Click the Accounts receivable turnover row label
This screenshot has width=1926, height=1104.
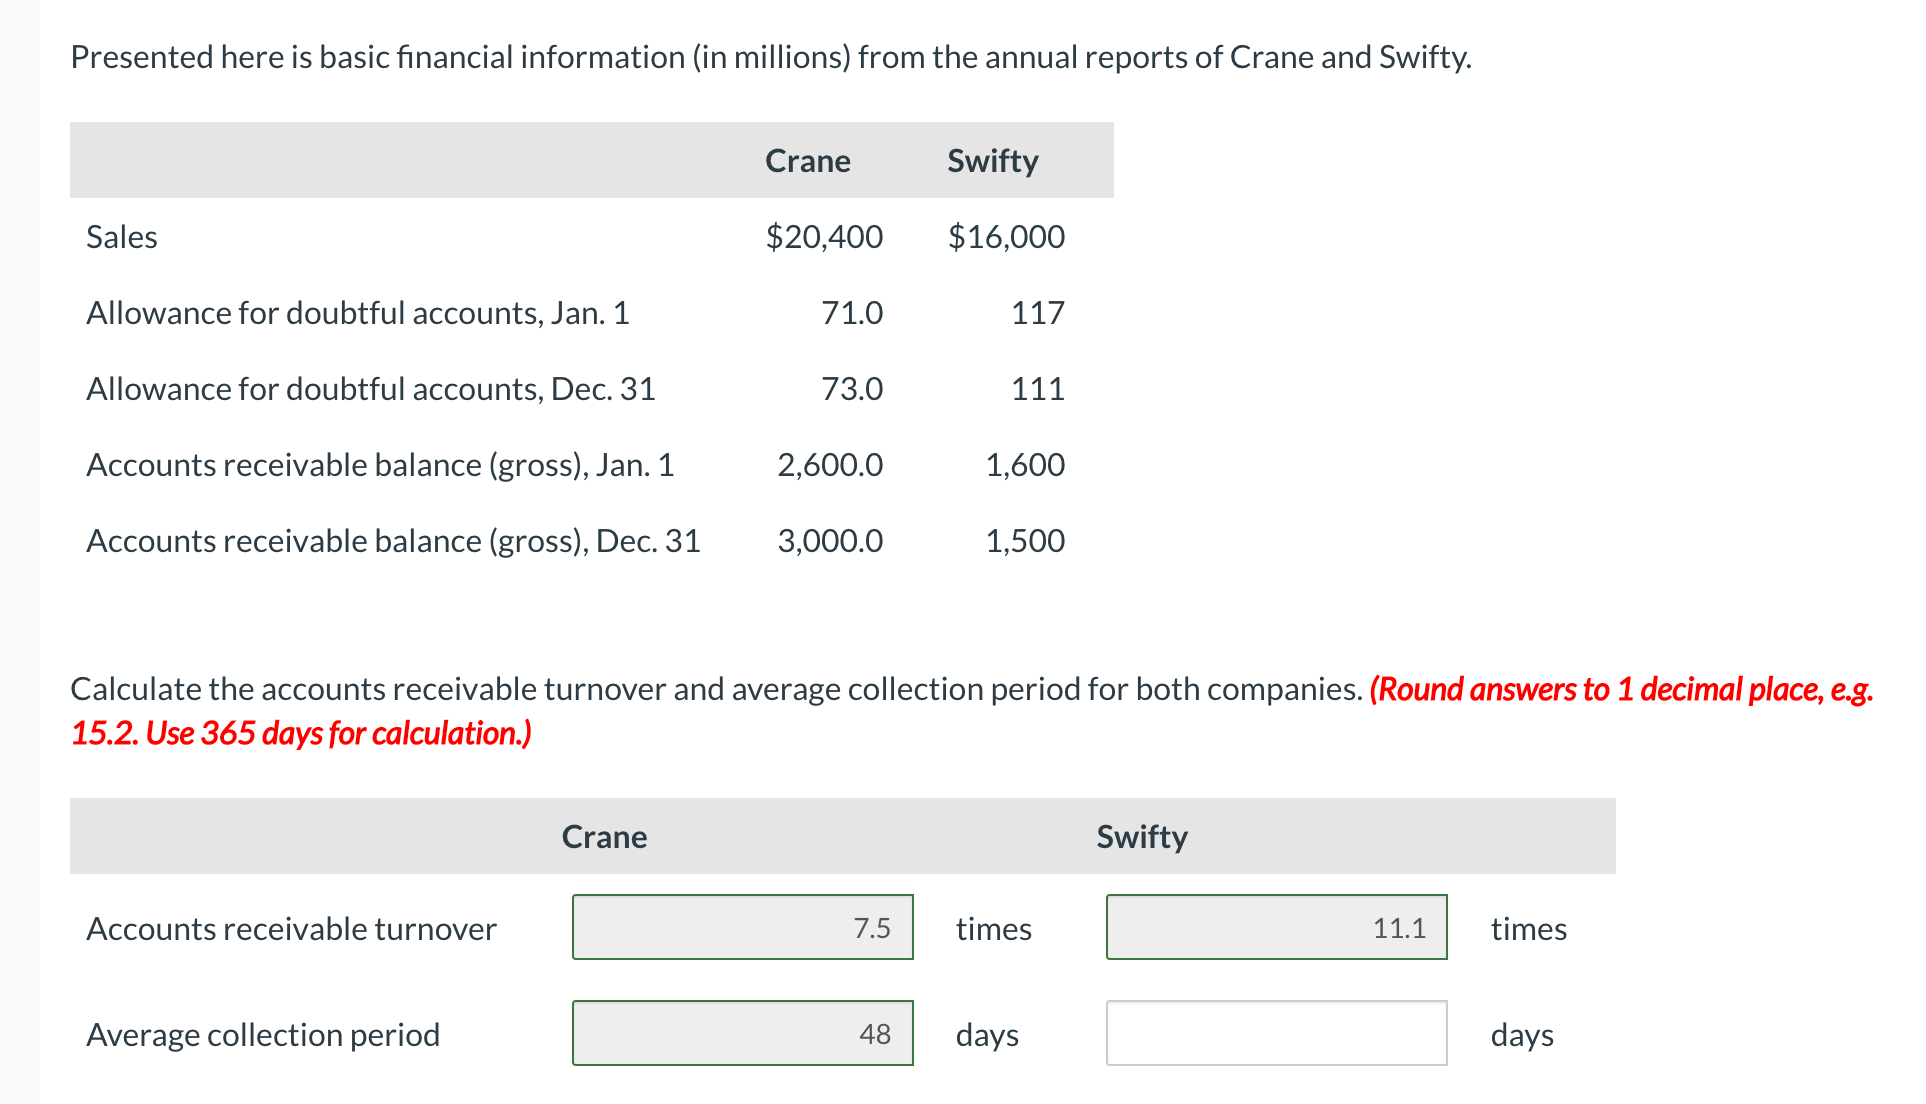point(290,928)
